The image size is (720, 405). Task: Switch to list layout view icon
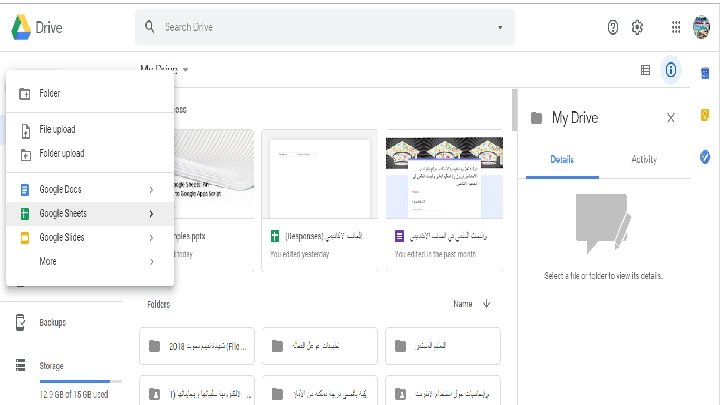(645, 70)
